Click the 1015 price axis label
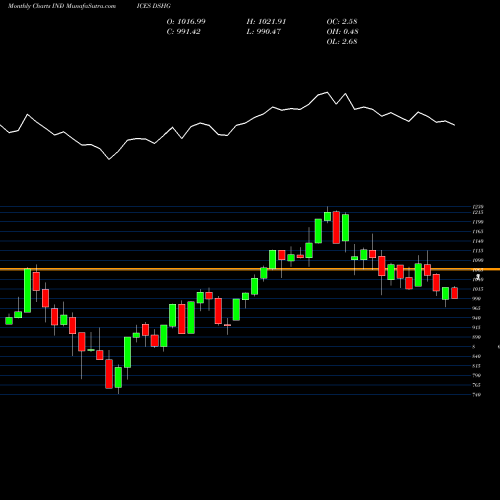500x500 pixels. tap(478, 289)
